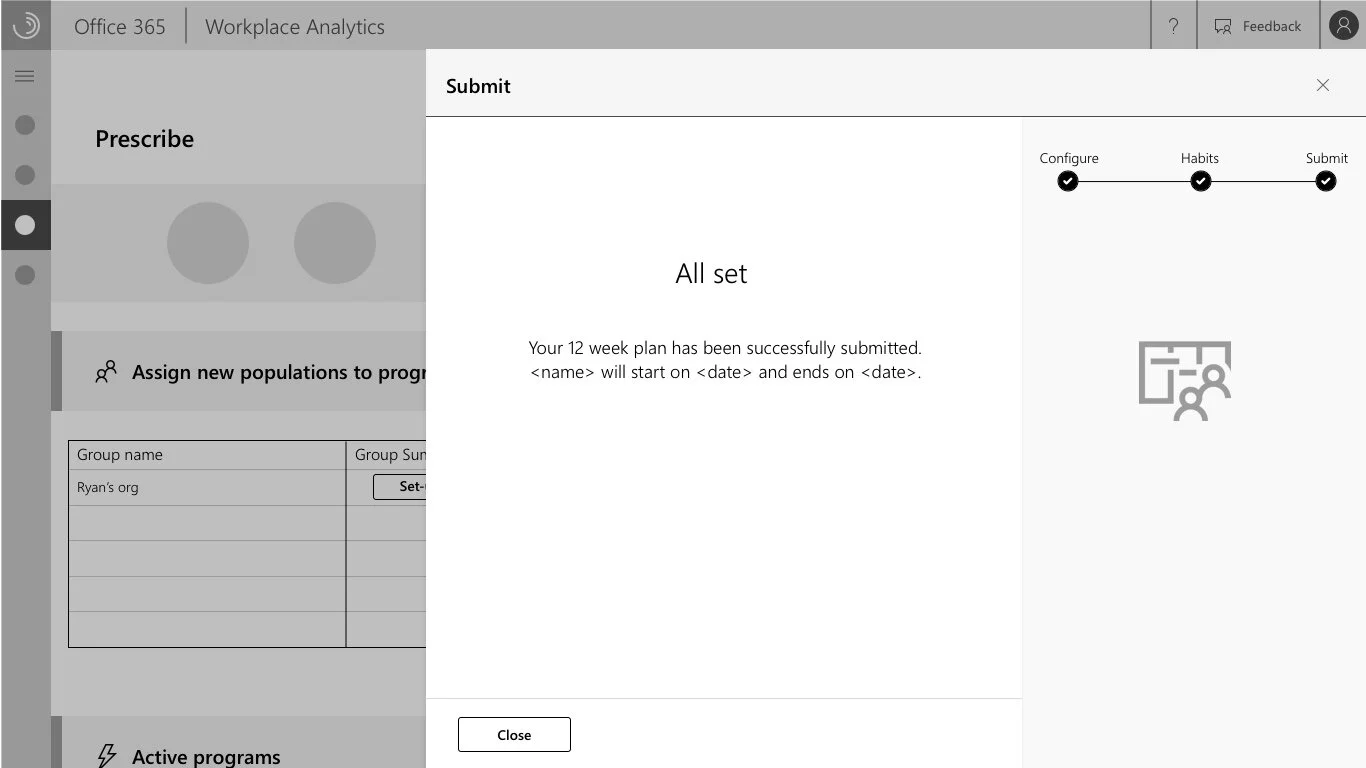Select the bottom sidebar navigation dot
This screenshot has width=1366, height=768.
[x=26, y=275]
